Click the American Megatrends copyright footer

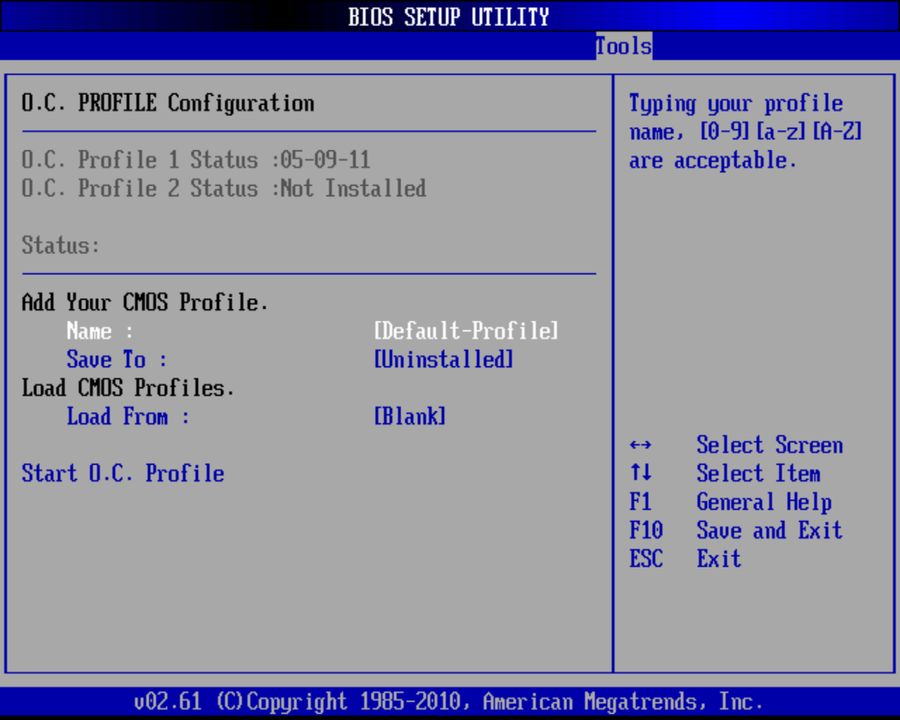[449, 701]
